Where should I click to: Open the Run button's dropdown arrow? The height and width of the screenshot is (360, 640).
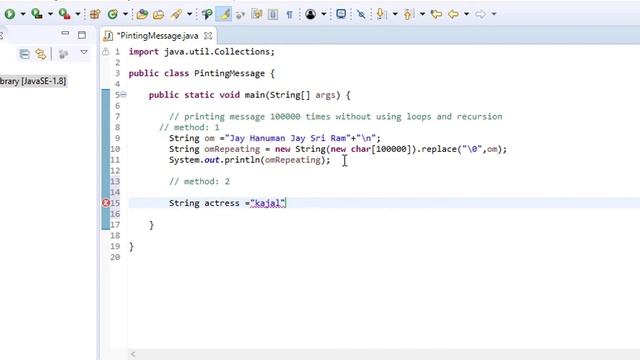tap(23, 14)
